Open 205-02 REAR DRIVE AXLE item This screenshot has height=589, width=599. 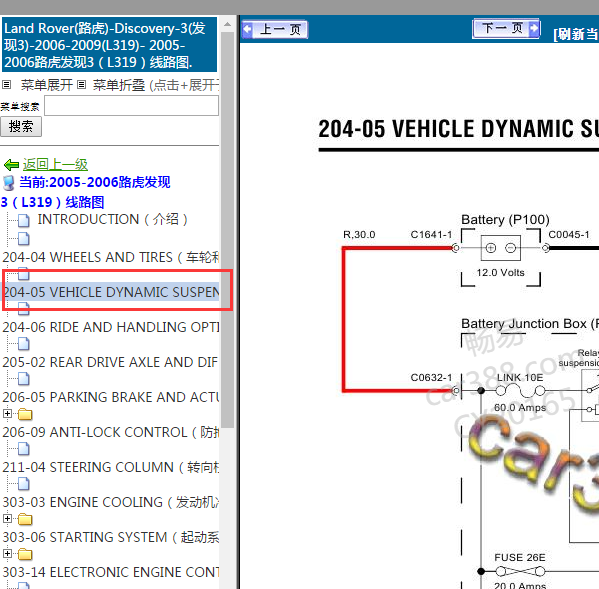coord(110,362)
